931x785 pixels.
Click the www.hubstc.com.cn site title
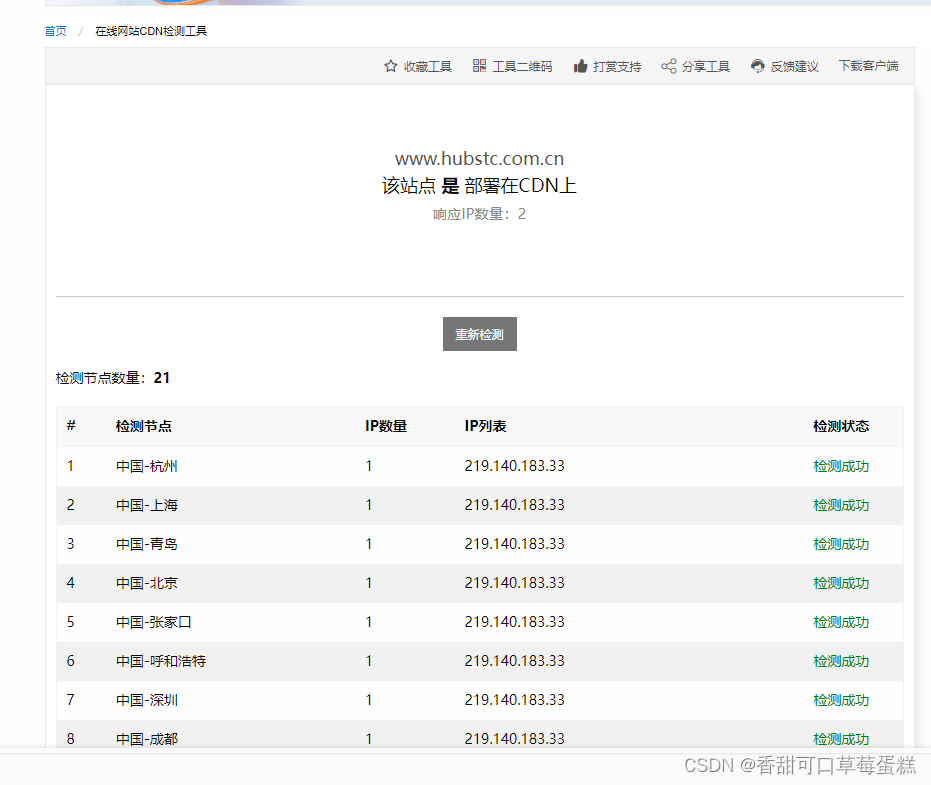coord(480,157)
